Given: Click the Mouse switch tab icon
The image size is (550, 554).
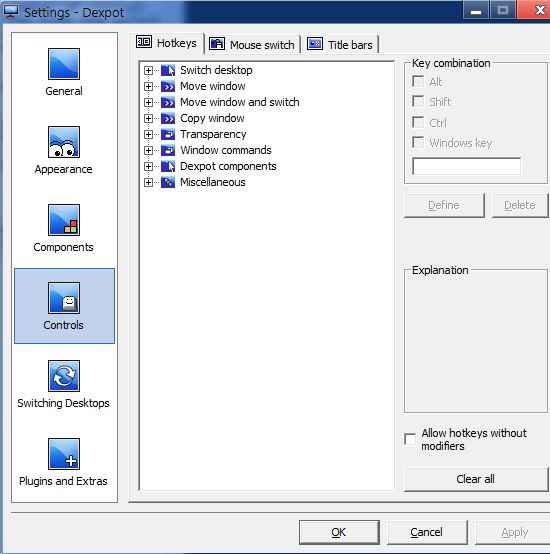Looking at the screenshot, I should click(217, 44).
